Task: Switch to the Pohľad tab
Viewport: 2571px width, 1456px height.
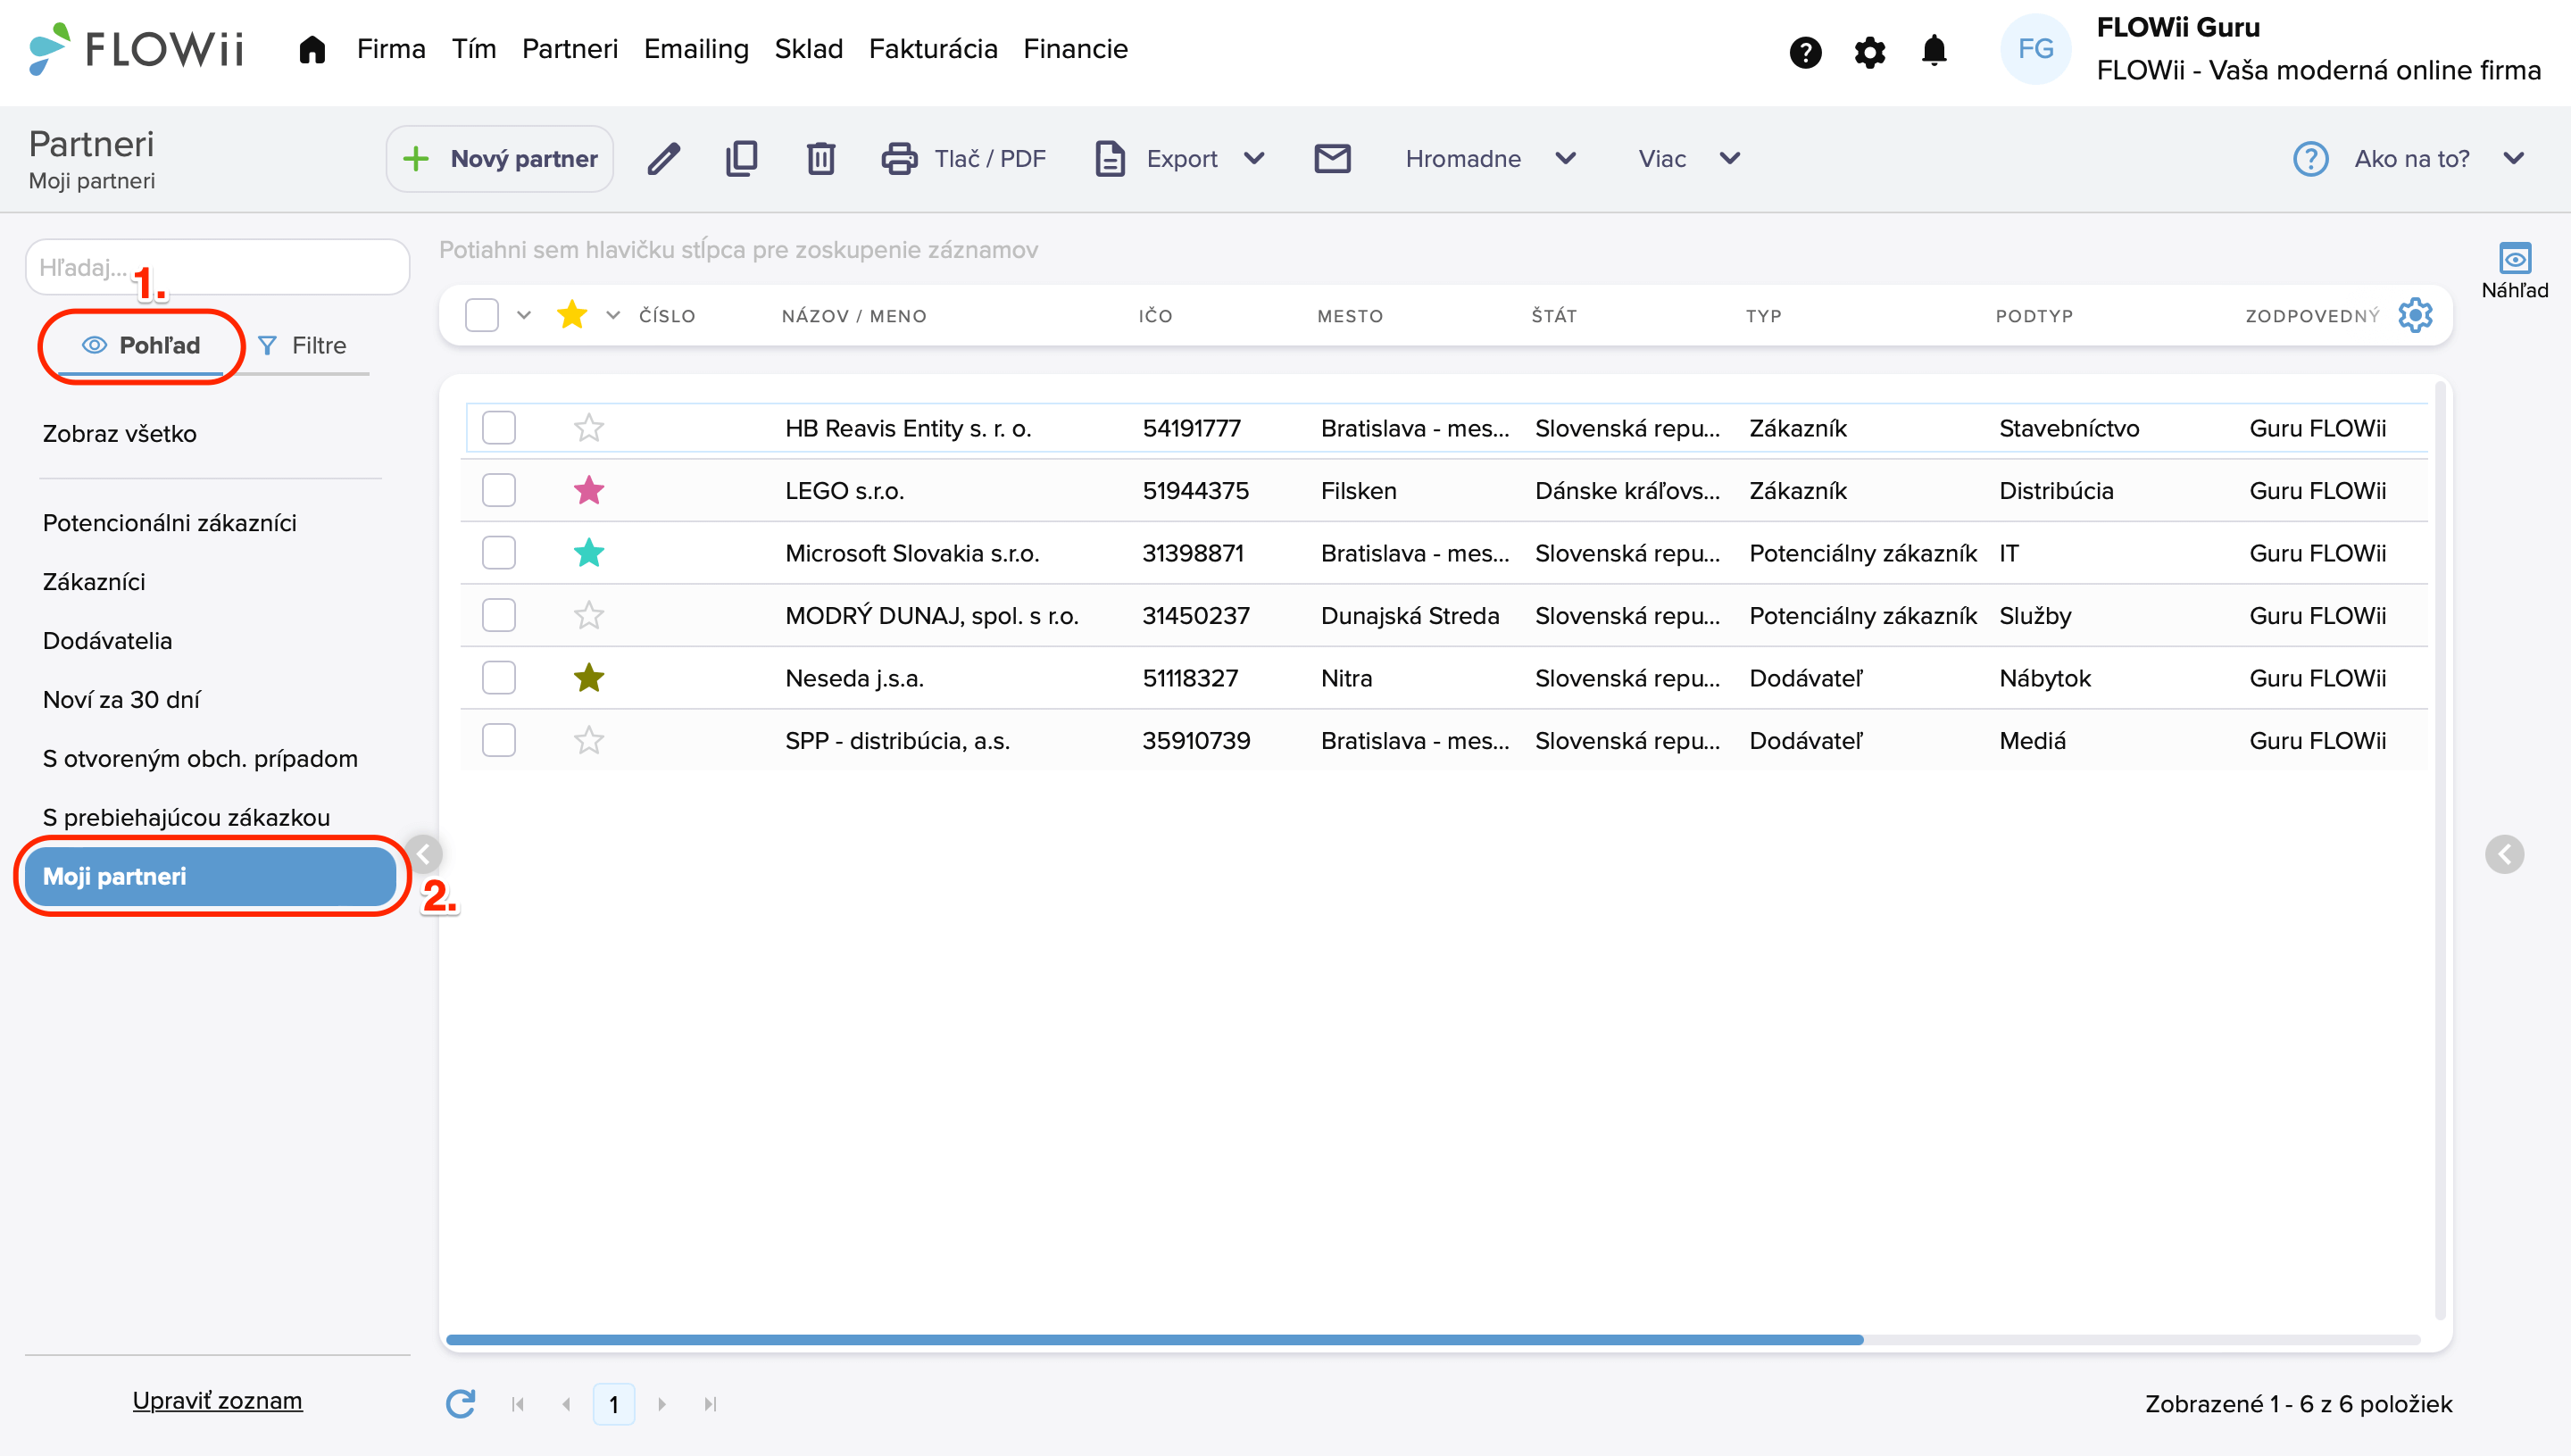Action: coord(141,346)
